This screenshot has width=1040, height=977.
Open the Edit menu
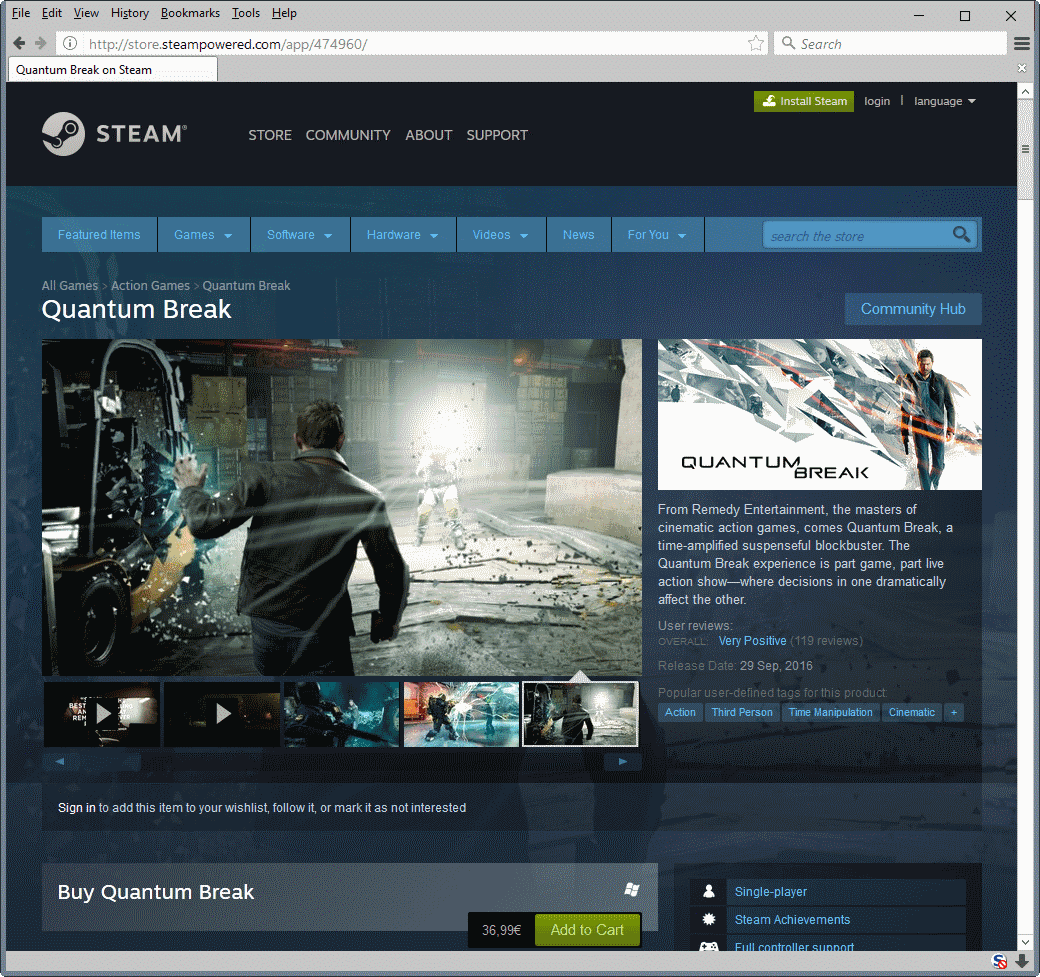pos(51,13)
